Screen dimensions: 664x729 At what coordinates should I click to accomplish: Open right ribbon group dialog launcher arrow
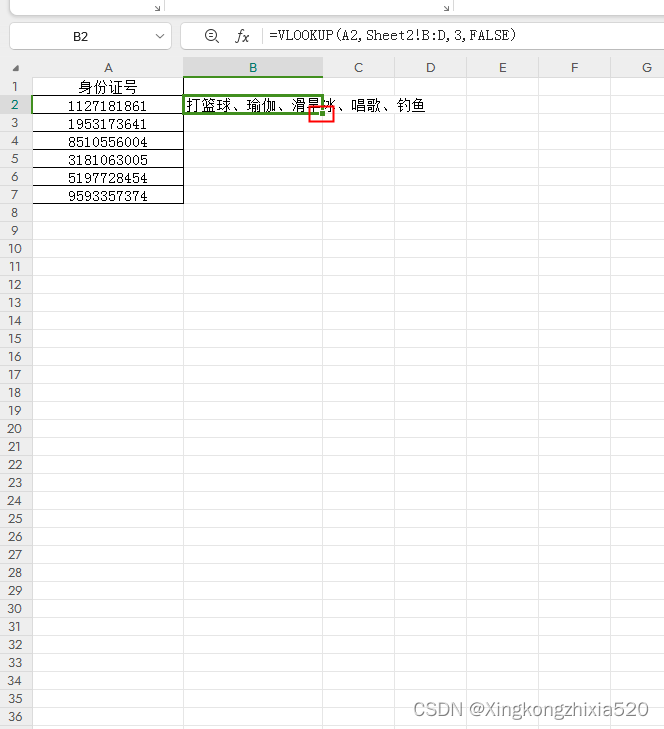point(446,8)
